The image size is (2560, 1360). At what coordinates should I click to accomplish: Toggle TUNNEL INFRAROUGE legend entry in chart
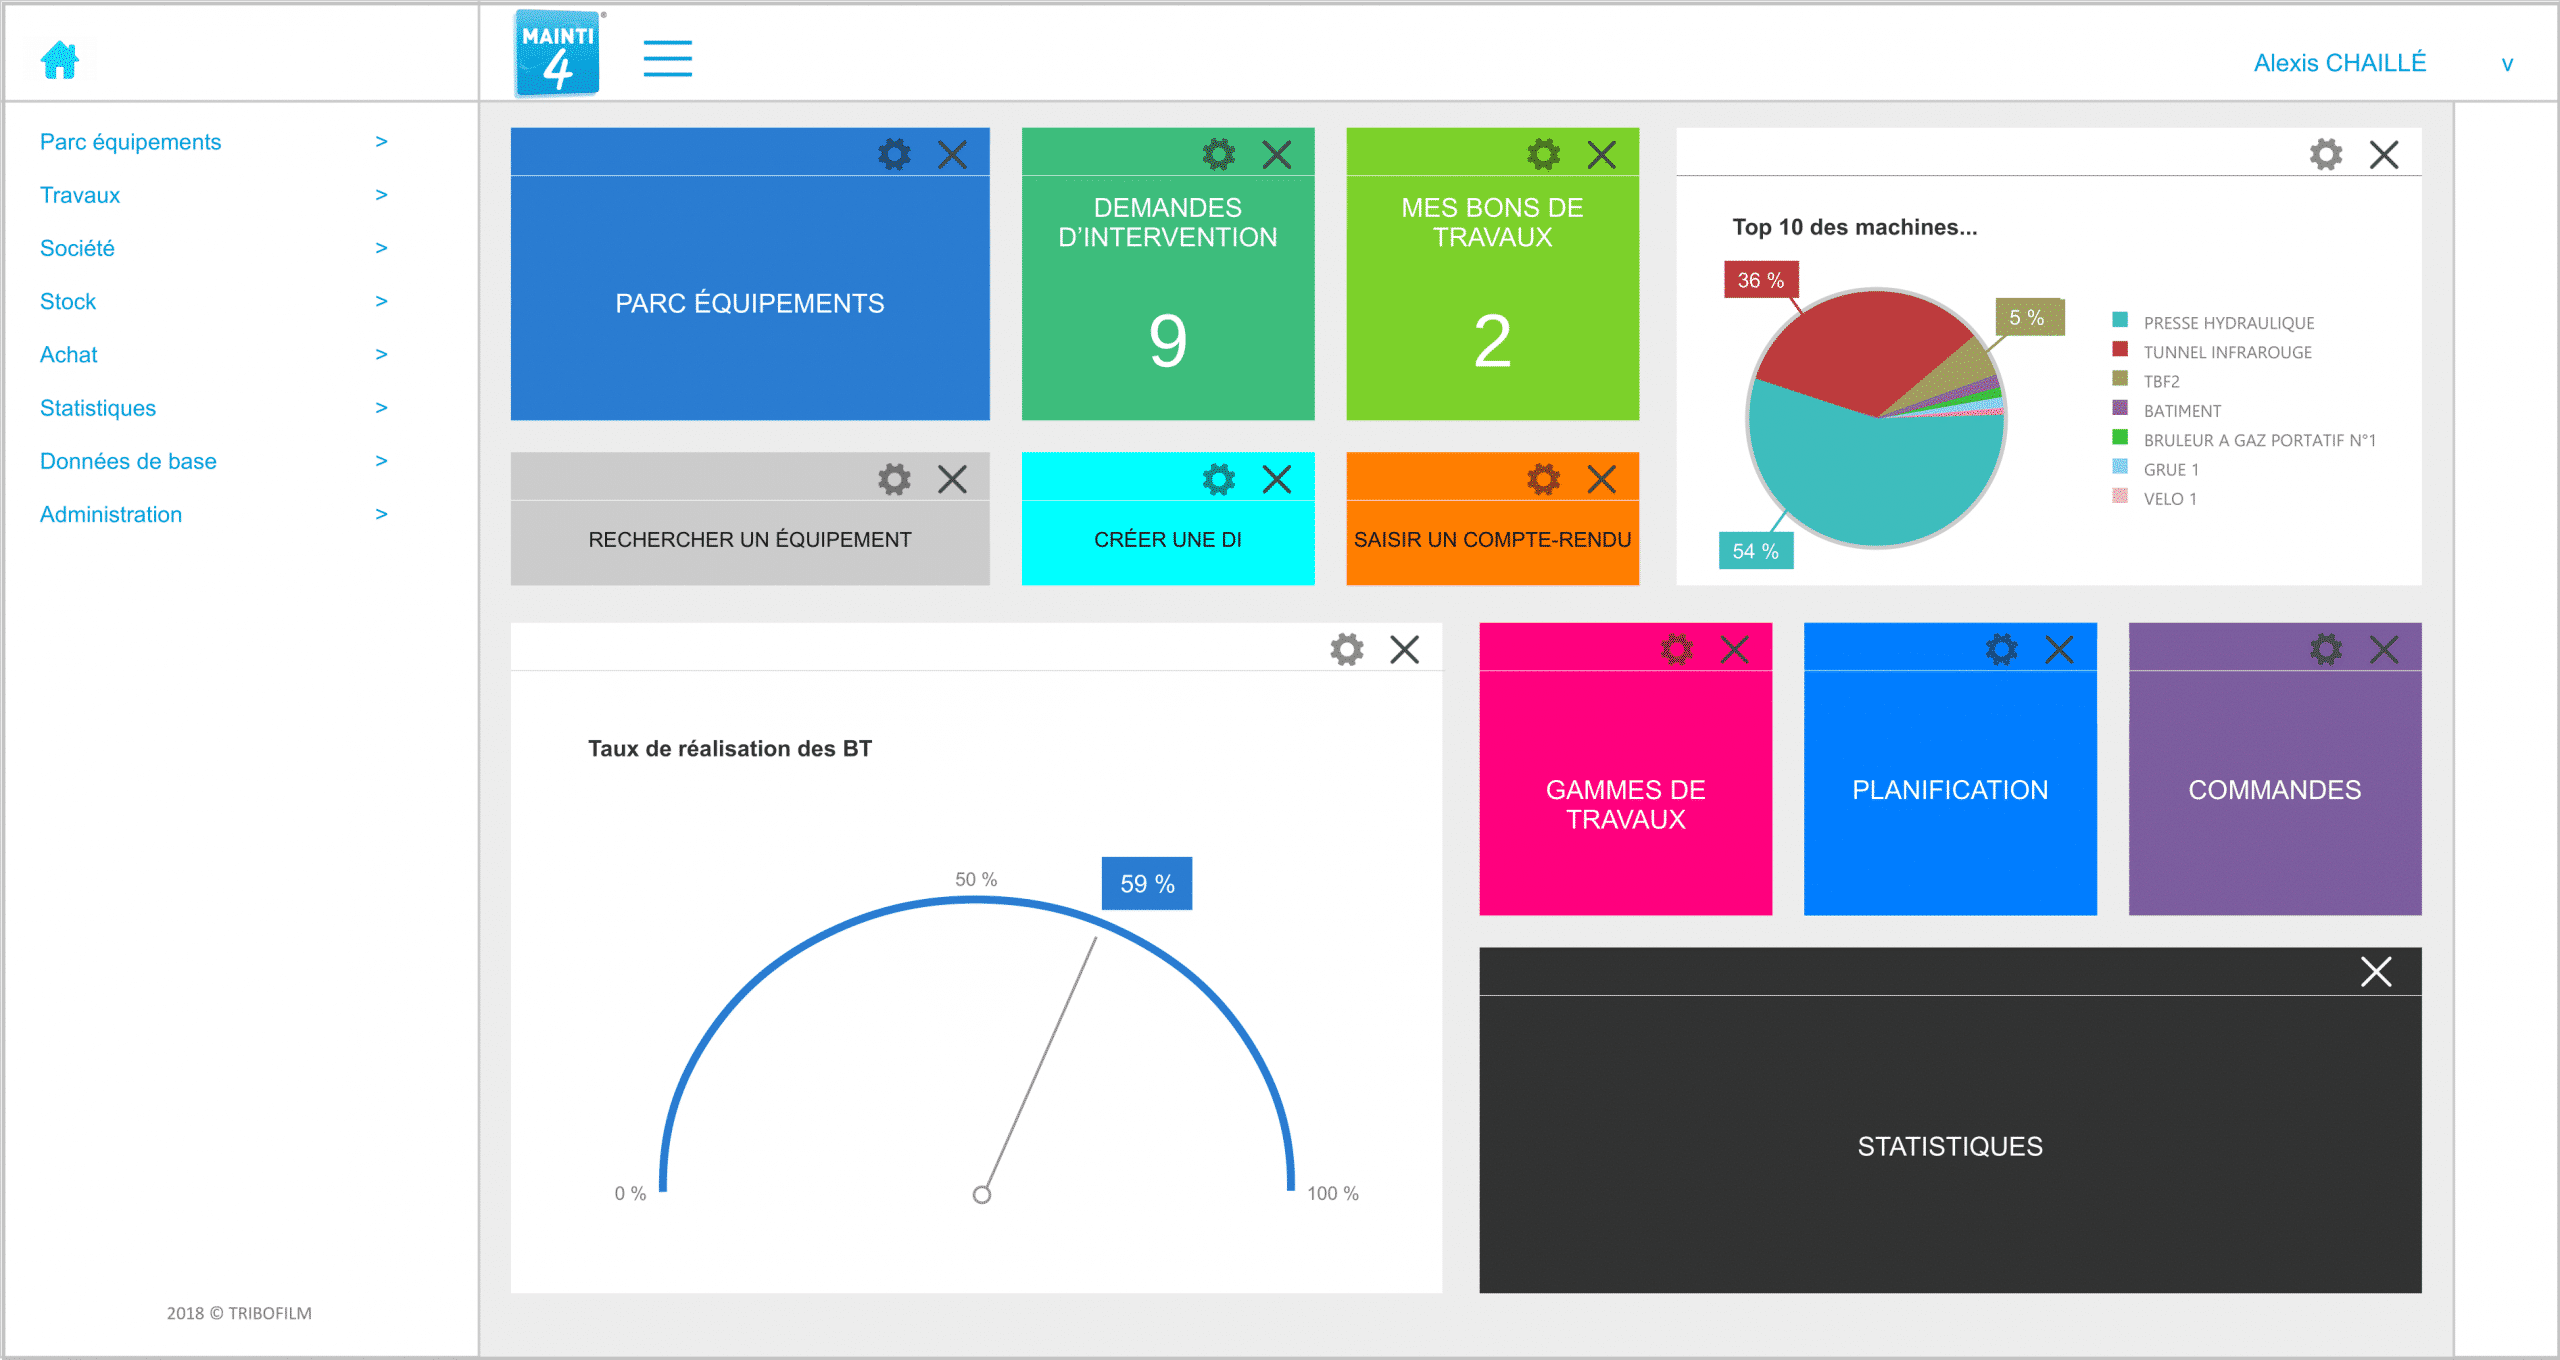click(x=2212, y=351)
